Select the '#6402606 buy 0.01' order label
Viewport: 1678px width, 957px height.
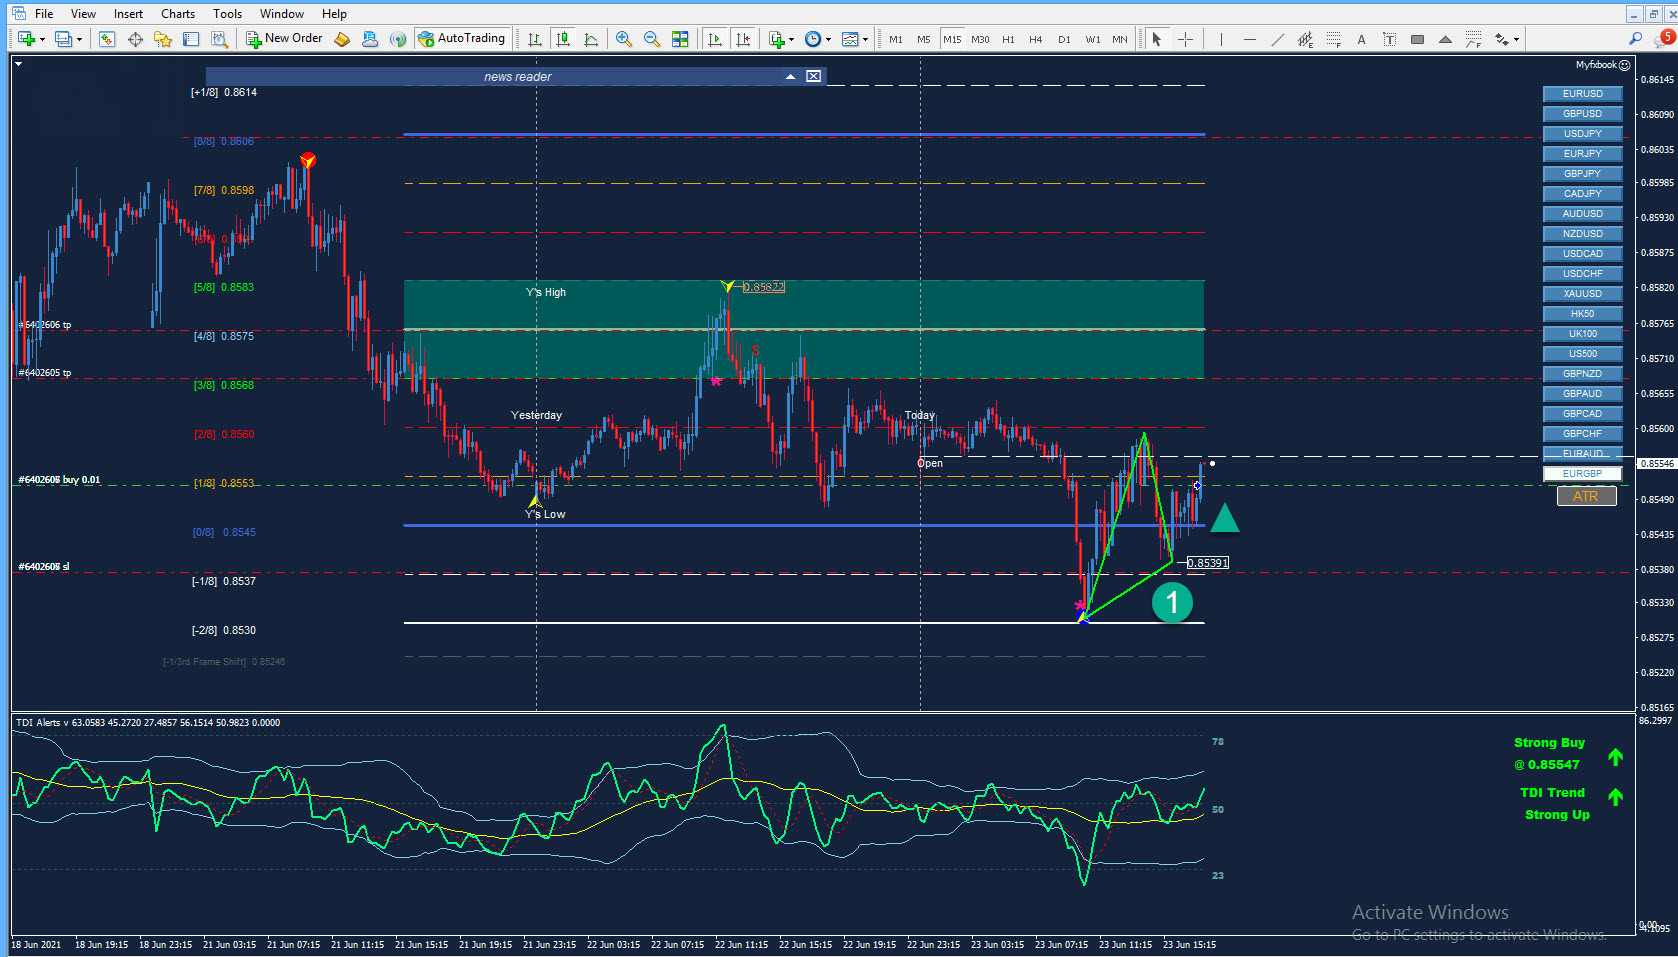(59, 480)
